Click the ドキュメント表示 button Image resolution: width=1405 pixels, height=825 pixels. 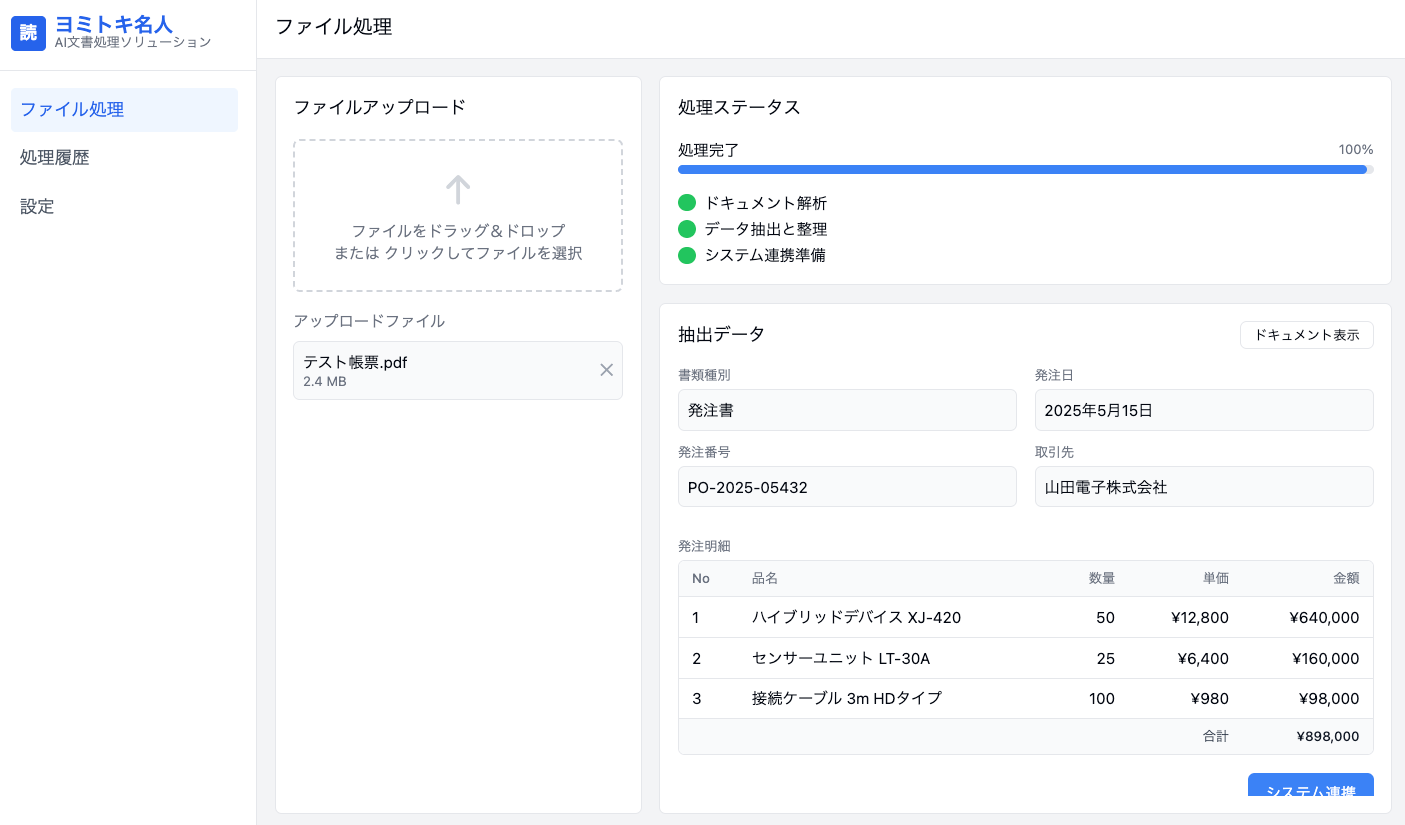[x=1306, y=335]
